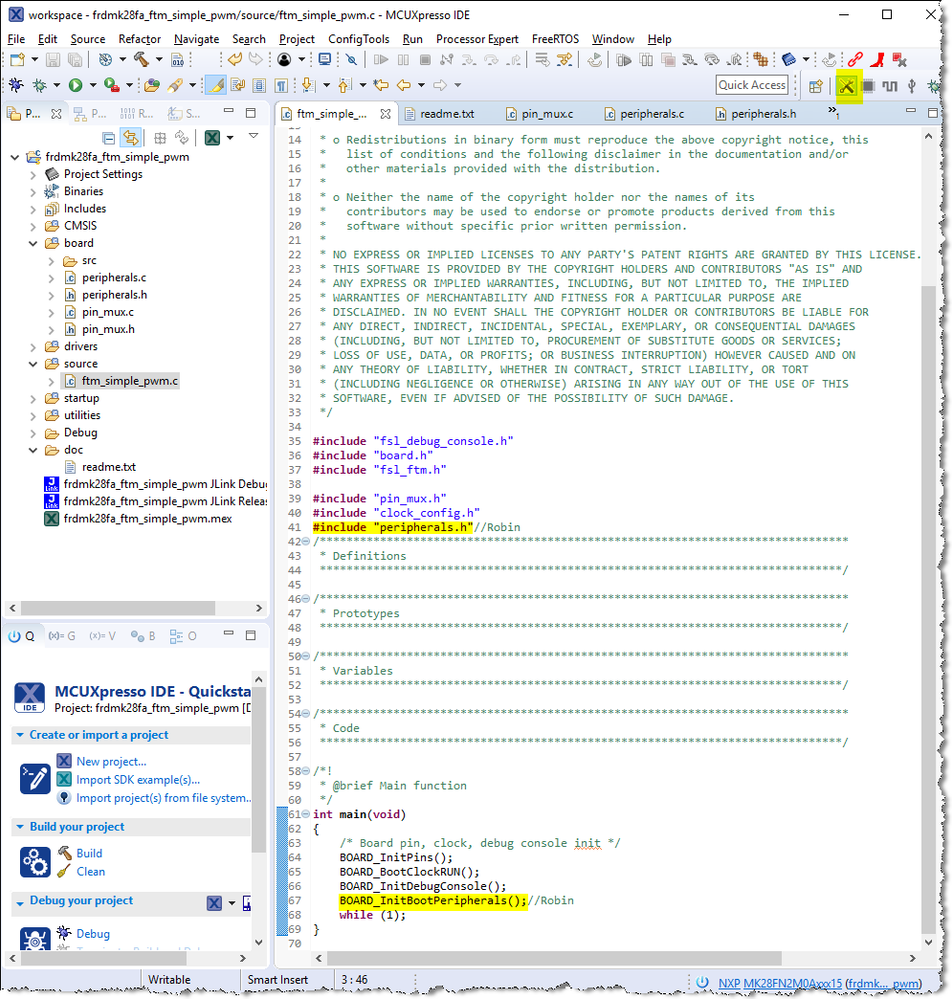Open dropdown arrow next to Run button
The height and width of the screenshot is (999, 952).
coord(92,85)
